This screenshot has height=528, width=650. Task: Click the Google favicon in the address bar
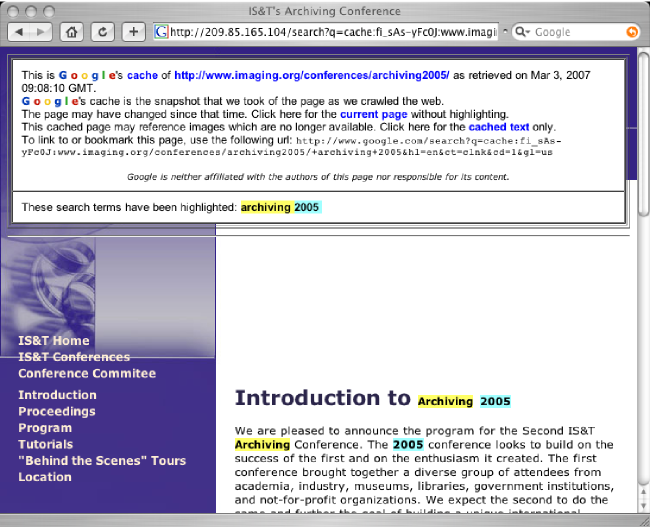coord(161,31)
